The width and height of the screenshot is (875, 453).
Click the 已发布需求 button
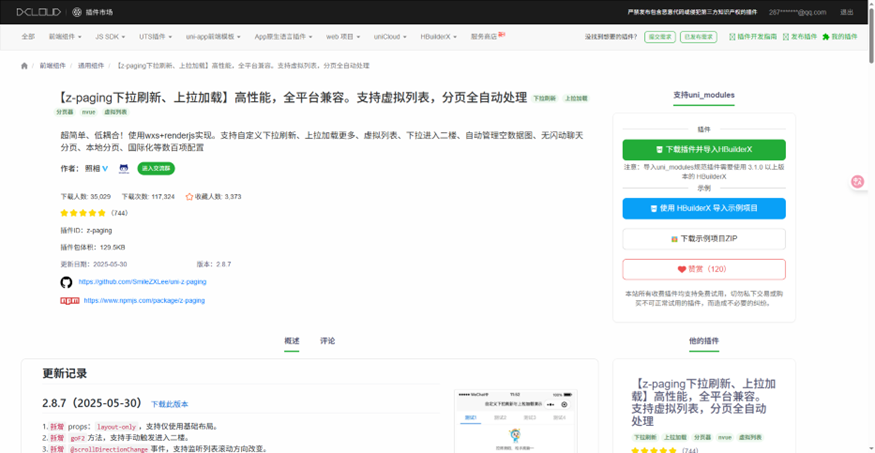point(698,37)
